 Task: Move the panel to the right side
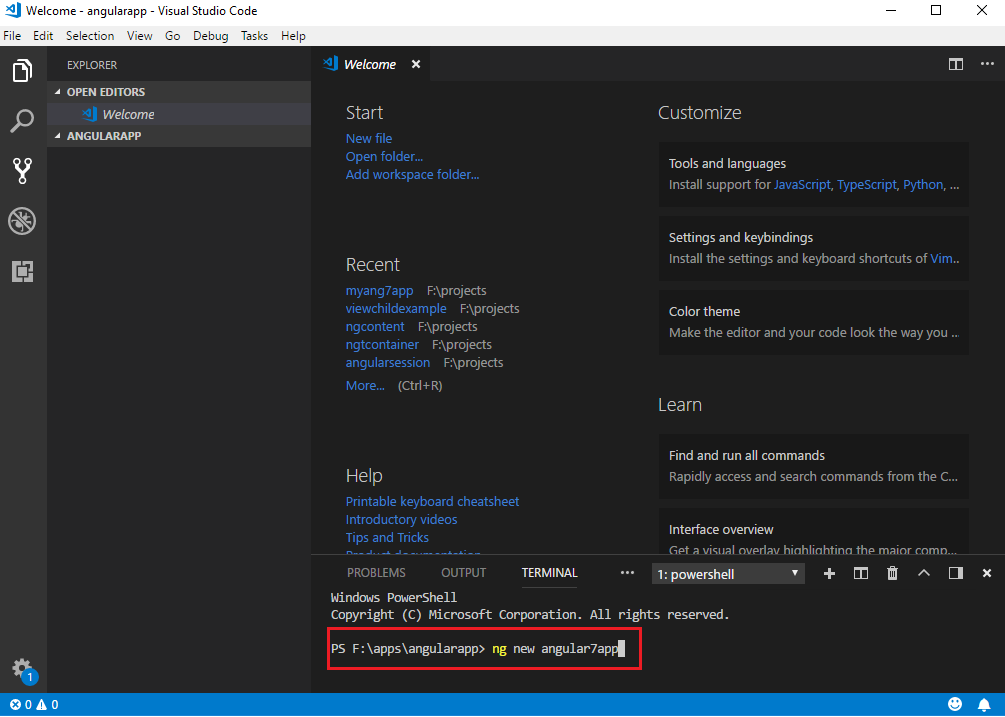pos(956,573)
